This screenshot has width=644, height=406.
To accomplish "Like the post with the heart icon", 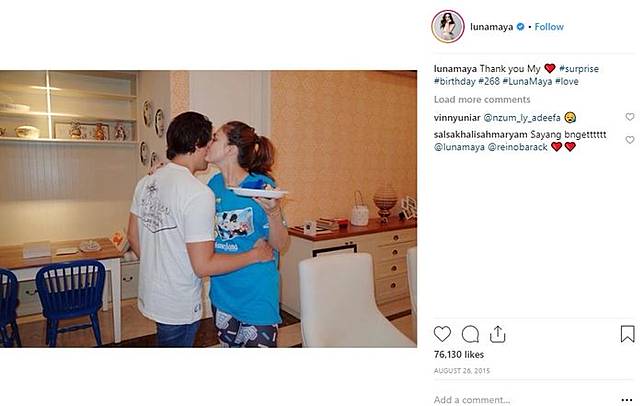I will 442,334.
